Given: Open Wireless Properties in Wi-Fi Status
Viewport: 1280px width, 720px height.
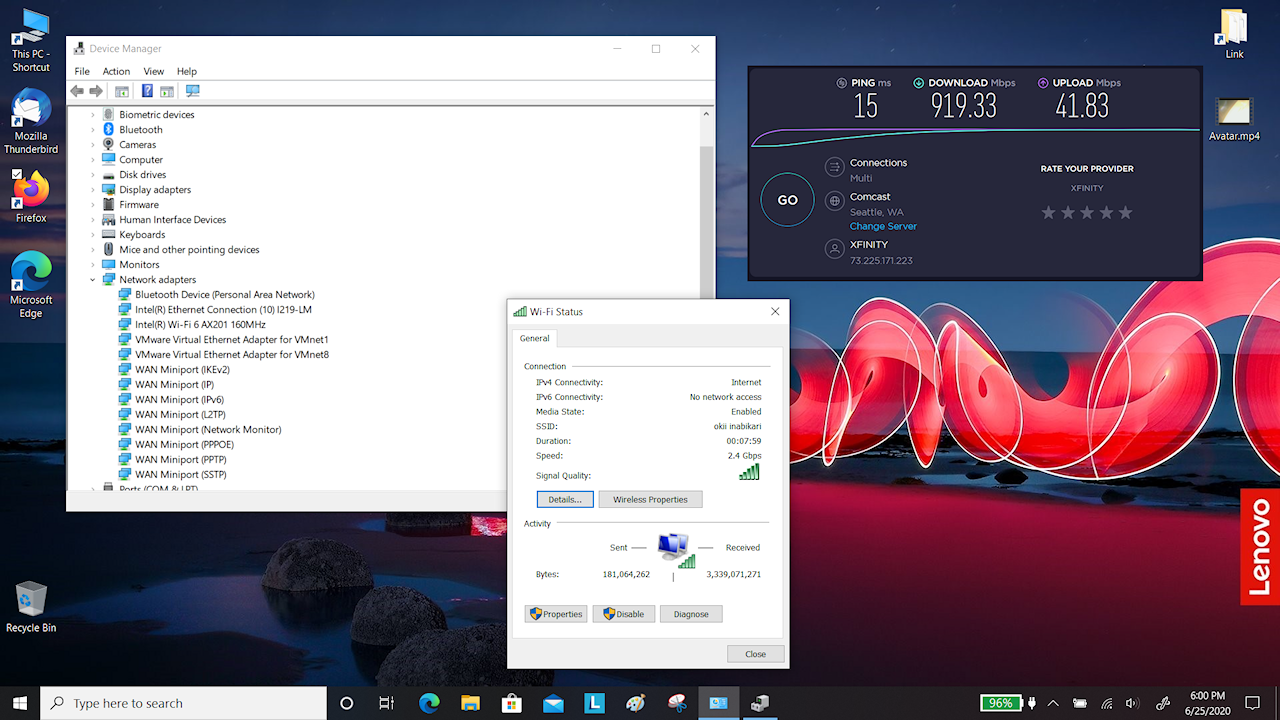Looking at the screenshot, I should pos(650,499).
